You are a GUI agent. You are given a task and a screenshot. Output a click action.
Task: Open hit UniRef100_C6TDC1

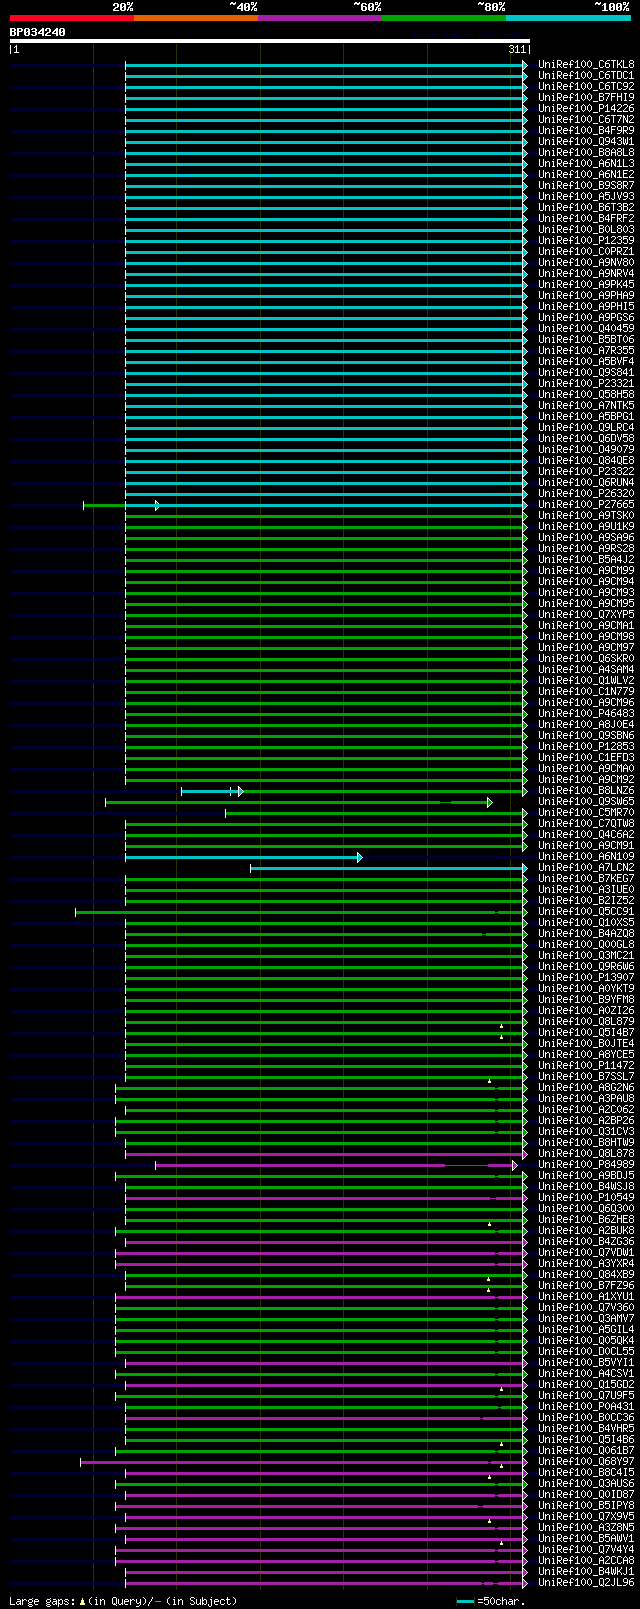(586, 75)
